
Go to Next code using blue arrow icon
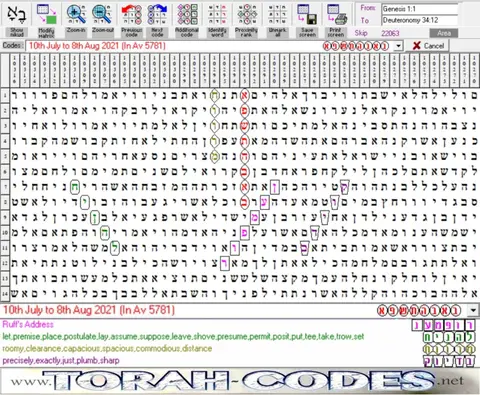(x=157, y=14)
